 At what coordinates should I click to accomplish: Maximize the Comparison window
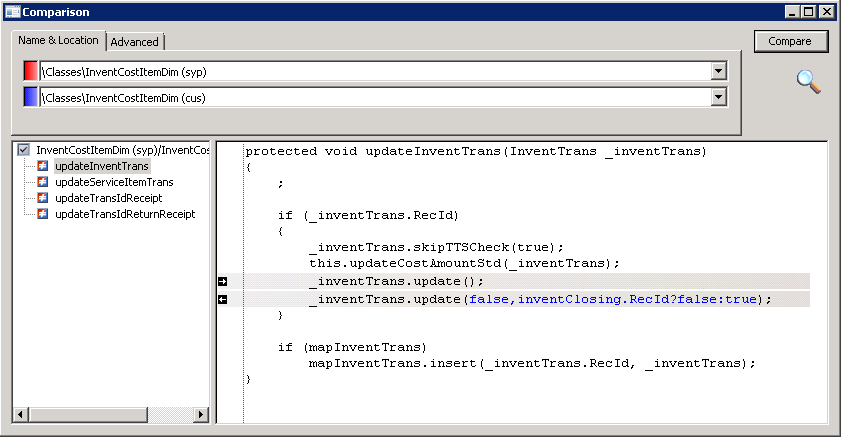point(809,12)
